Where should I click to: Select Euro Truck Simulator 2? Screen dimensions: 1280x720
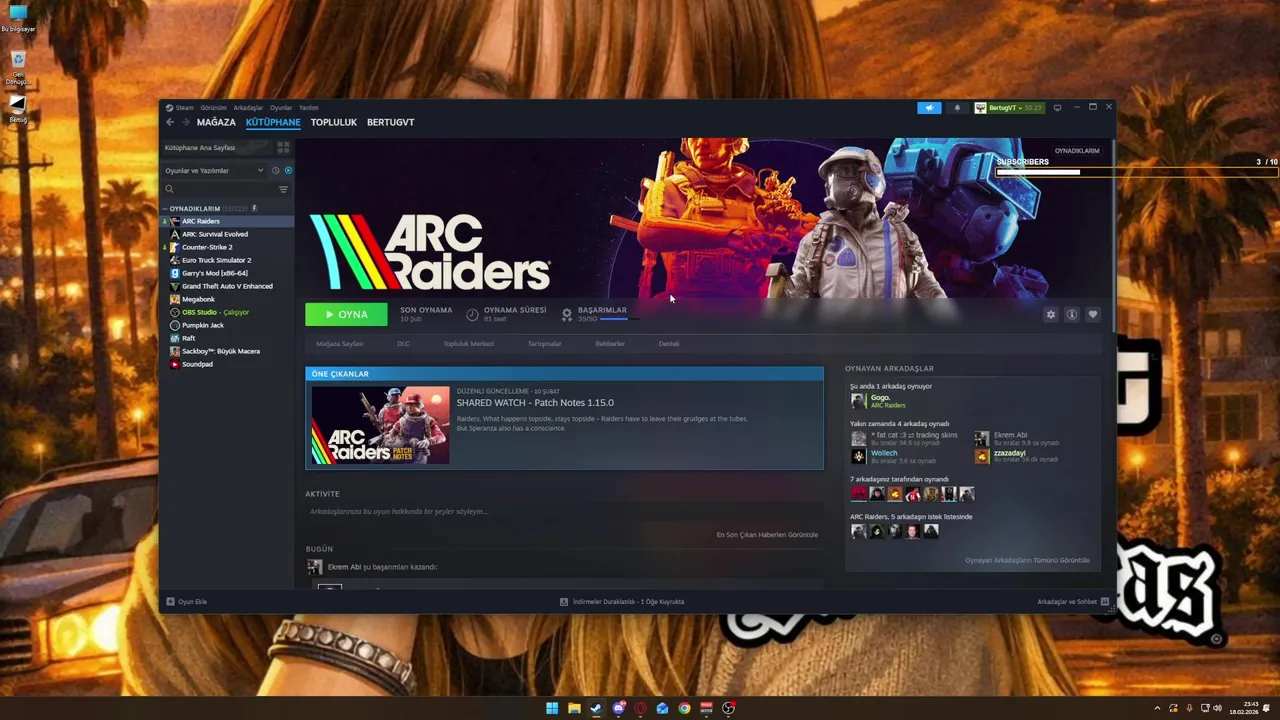click(227, 260)
